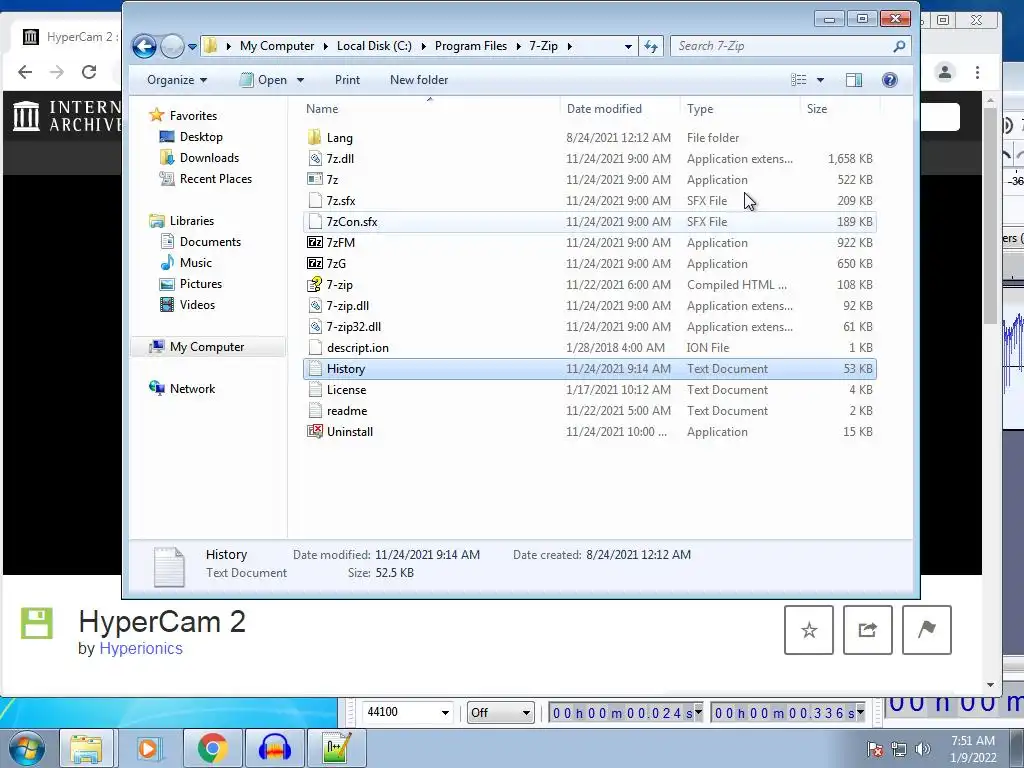This screenshot has height=768, width=1024.
Task: Select the Uninstall application icon
Action: [x=315, y=431]
